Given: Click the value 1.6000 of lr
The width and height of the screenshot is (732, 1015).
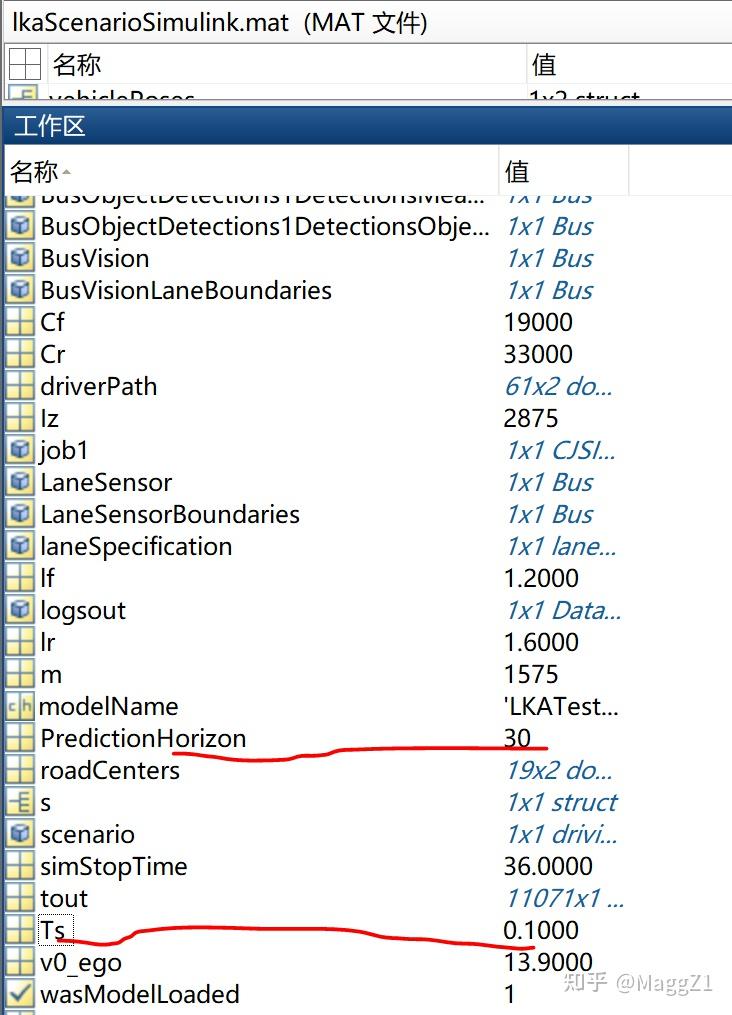Looking at the screenshot, I should click(x=541, y=642).
